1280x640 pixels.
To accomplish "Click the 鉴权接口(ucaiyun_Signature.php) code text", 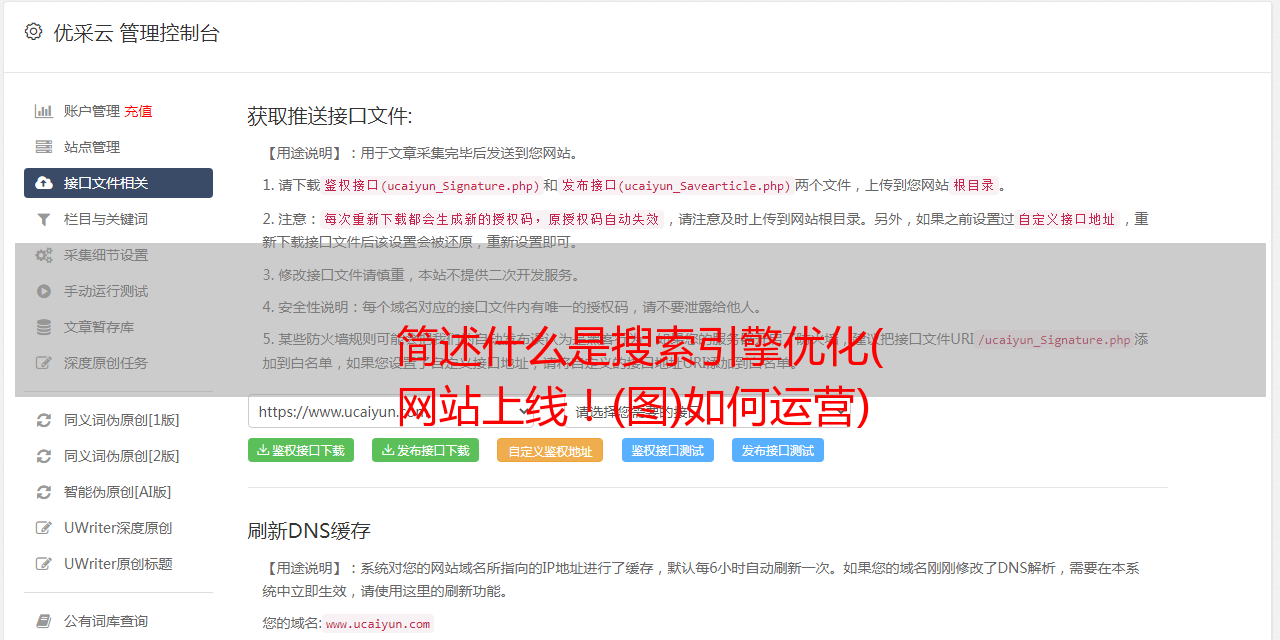I will click(x=431, y=185).
